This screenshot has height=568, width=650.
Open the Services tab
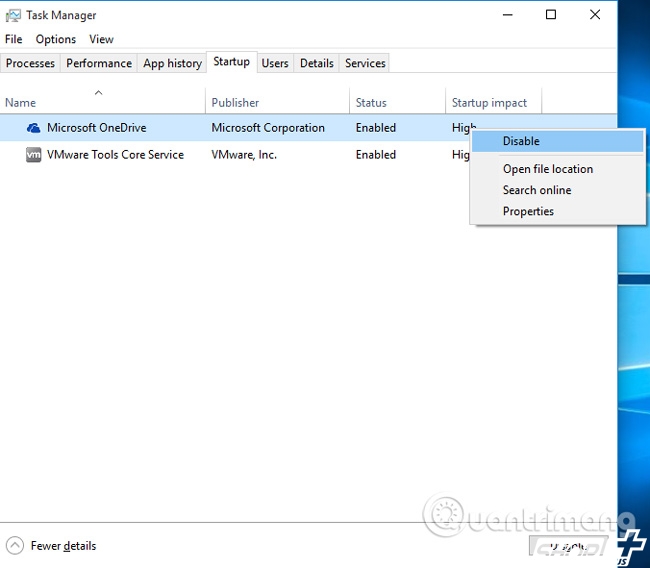coord(365,63)
